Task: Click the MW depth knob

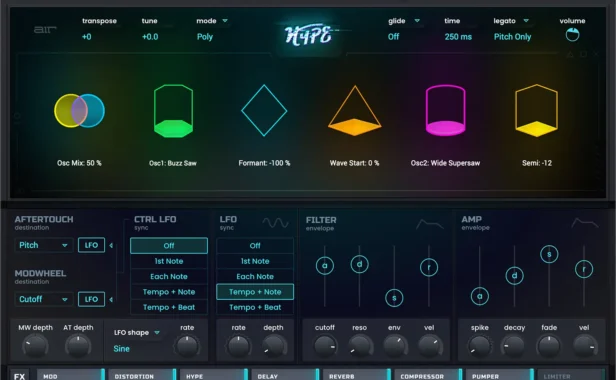Action: [x=35, y=346]
